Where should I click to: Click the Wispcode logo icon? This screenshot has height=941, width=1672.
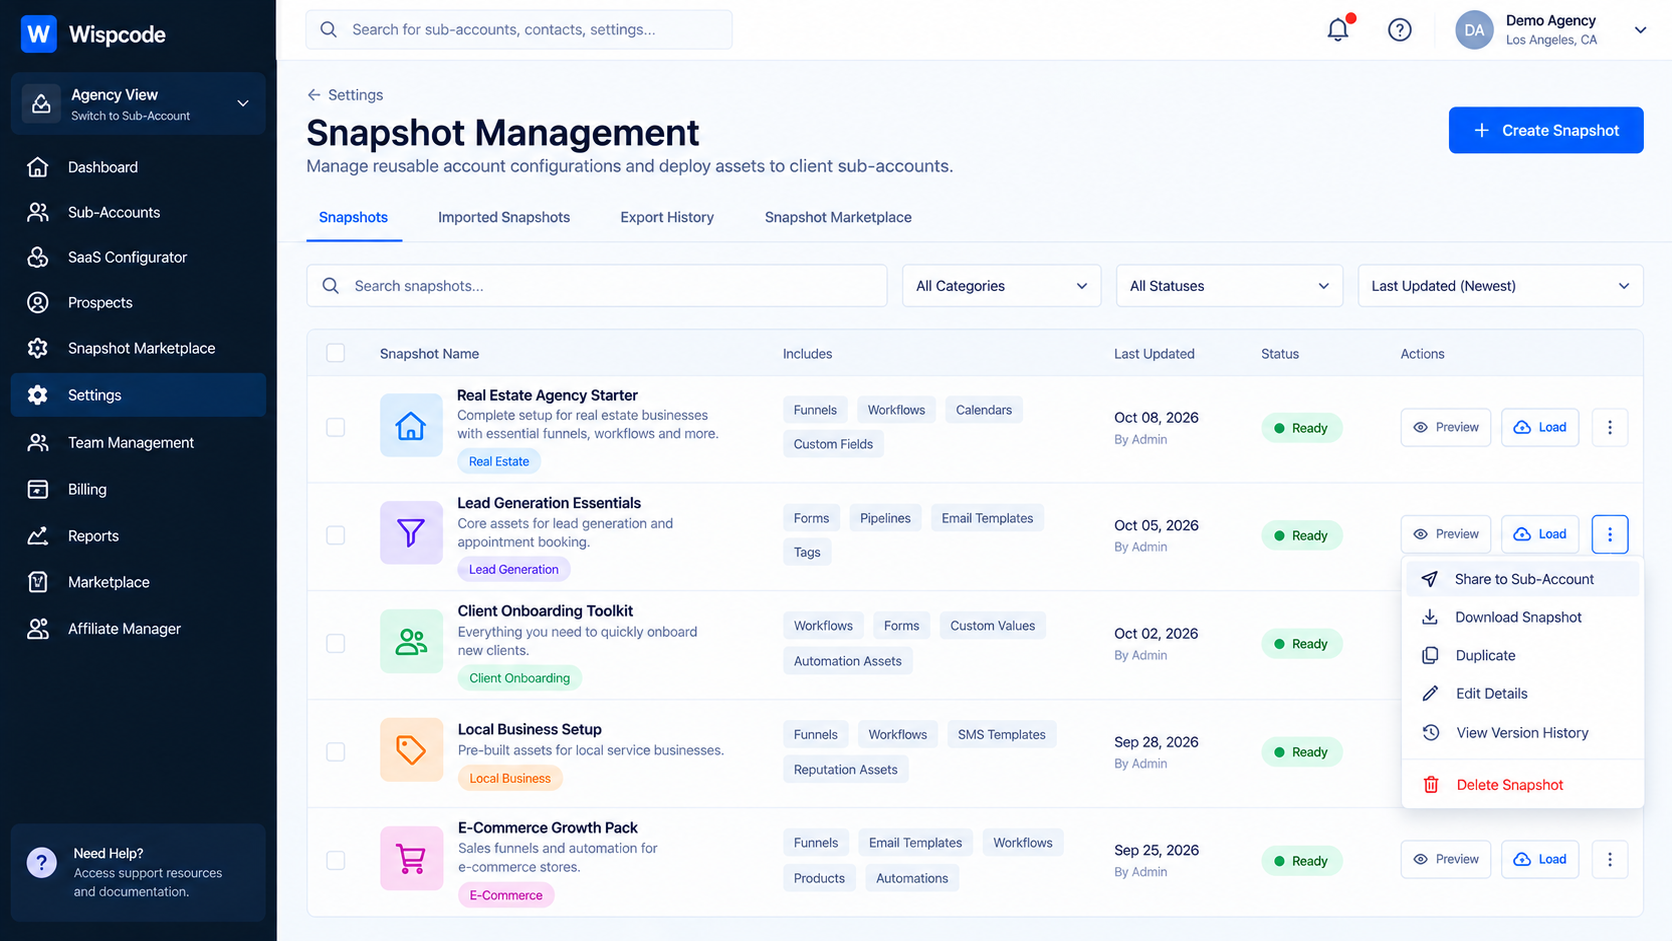click(x=38, y=34)
